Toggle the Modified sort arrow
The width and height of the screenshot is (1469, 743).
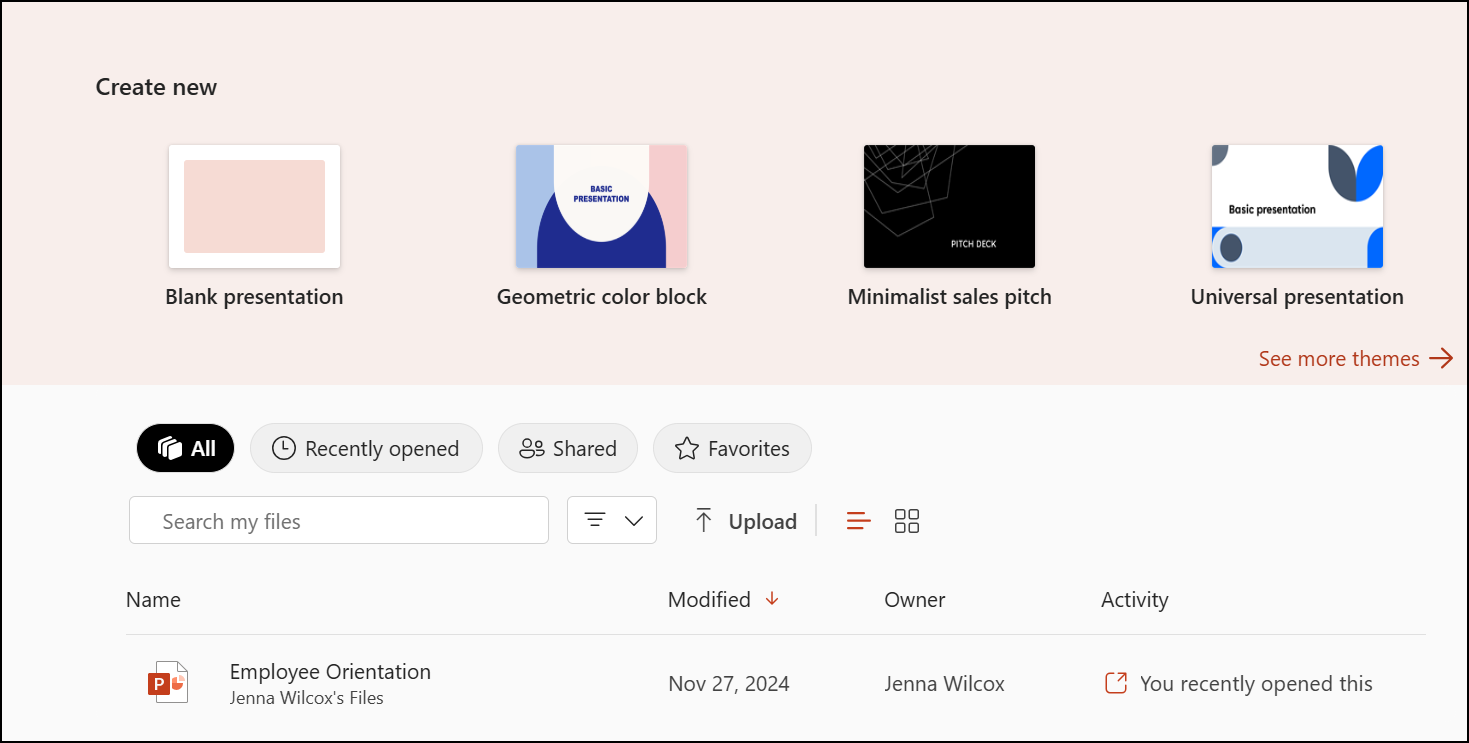pos(771,599)
